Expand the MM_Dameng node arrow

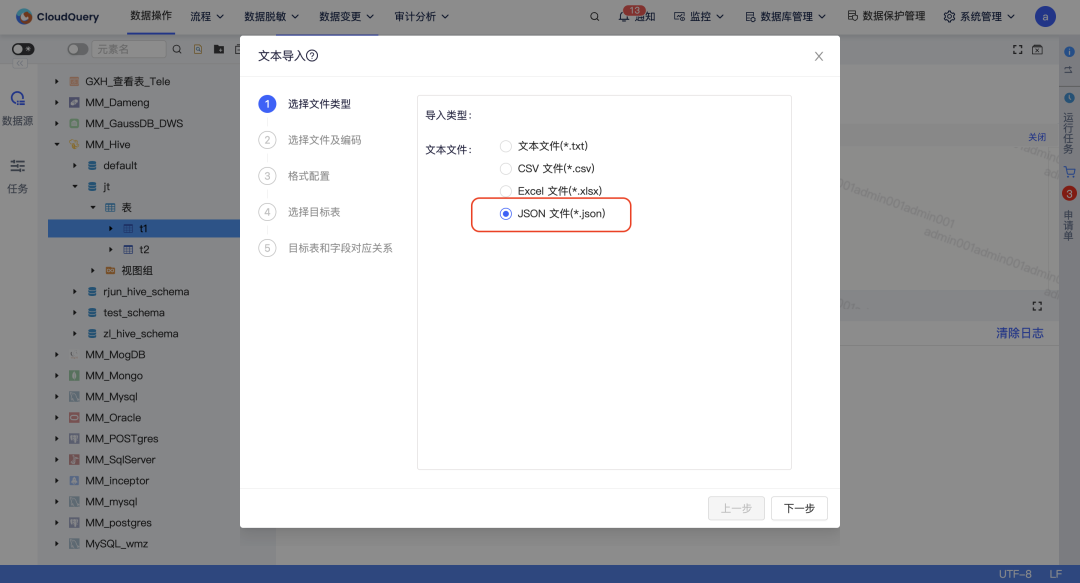(x=56, y=102)
